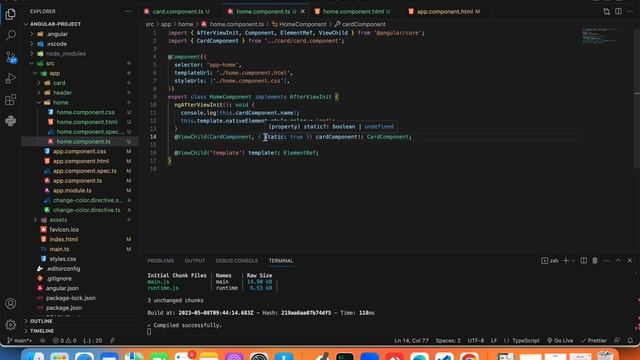This screenshot has width=640, height=360.
Task: Open the Search view in activity bar
Action: (x=11, y=35)
